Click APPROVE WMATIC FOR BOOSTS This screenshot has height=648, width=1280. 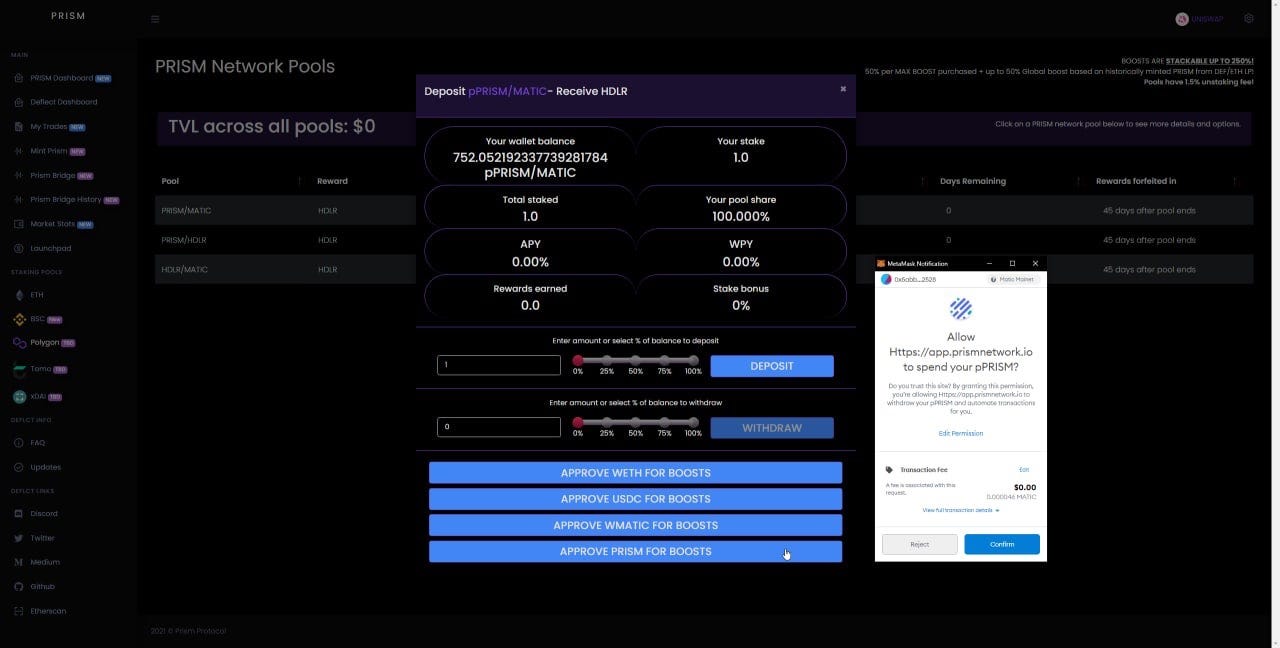tap(635, 525)
